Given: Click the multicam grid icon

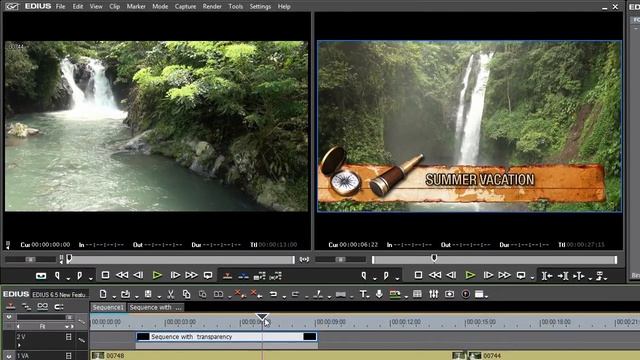Looking at the screenshot, I should tap(417, 294).
